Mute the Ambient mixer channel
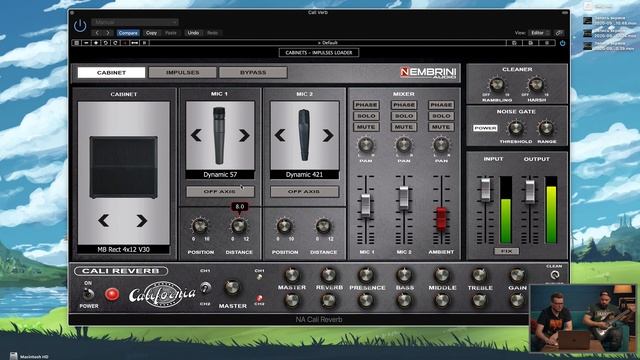 441,127
